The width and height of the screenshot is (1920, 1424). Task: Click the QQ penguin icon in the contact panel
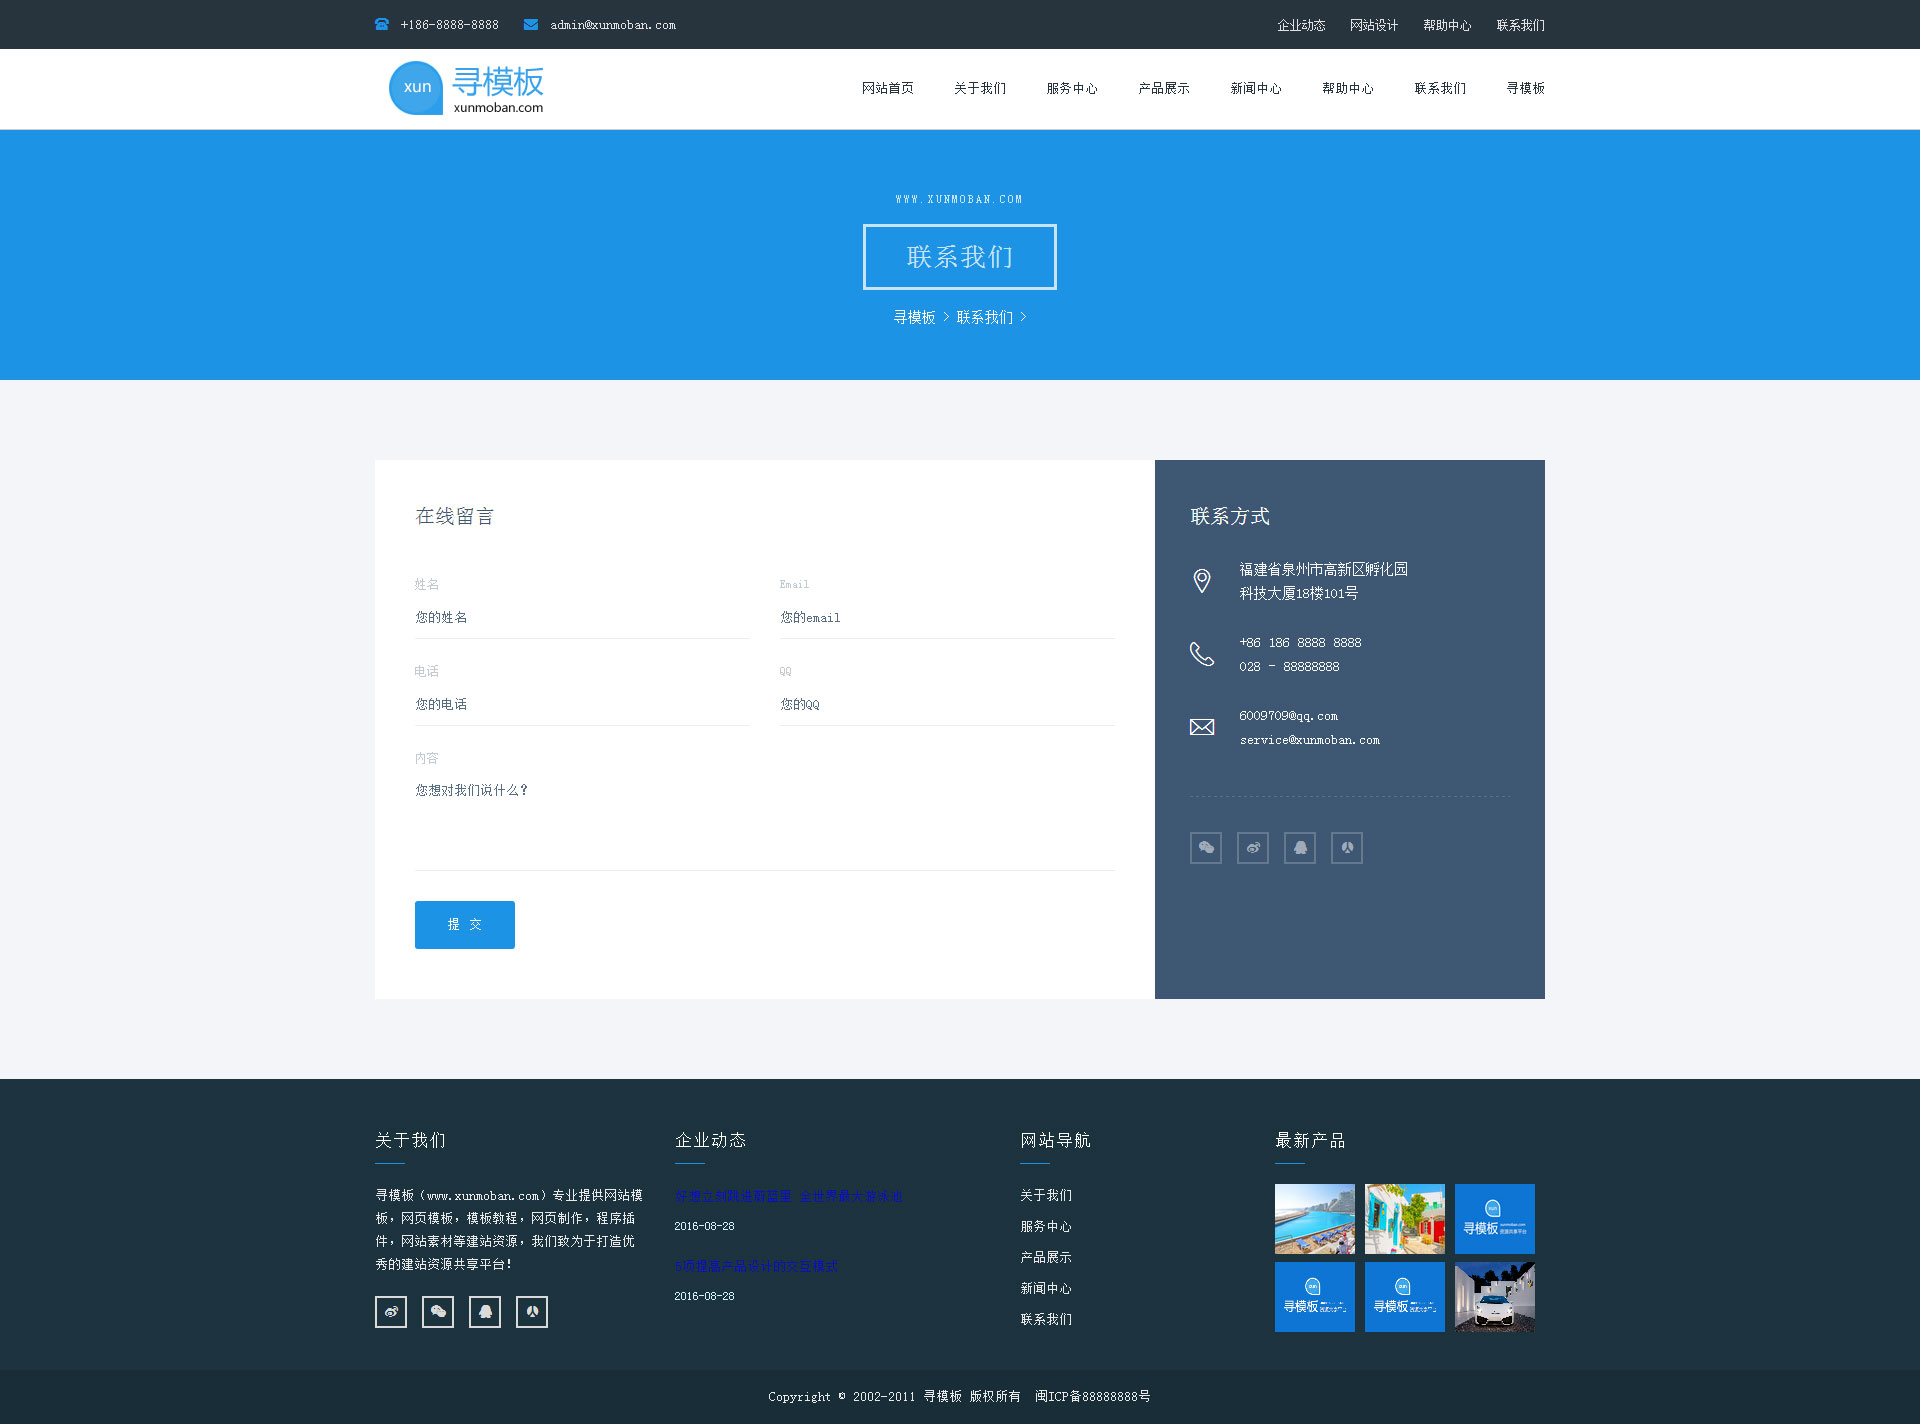[x=1300, y=848]
